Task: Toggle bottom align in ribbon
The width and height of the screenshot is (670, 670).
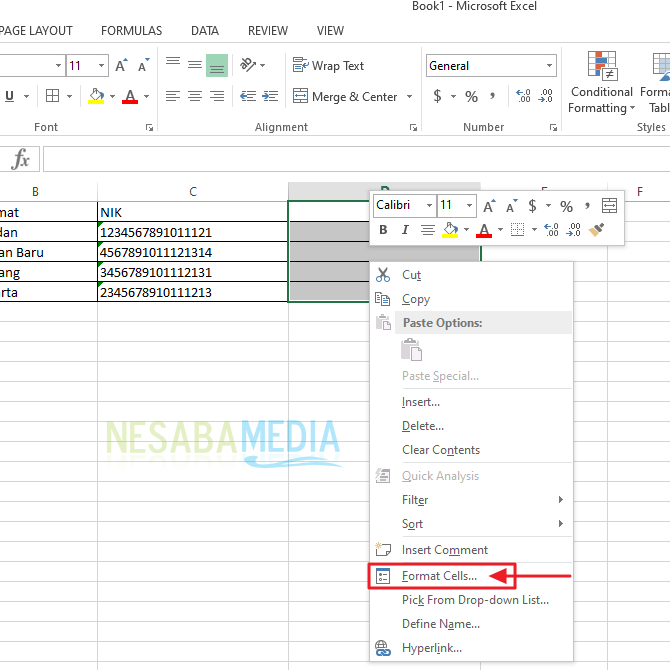Action: (x=217, y=65)
